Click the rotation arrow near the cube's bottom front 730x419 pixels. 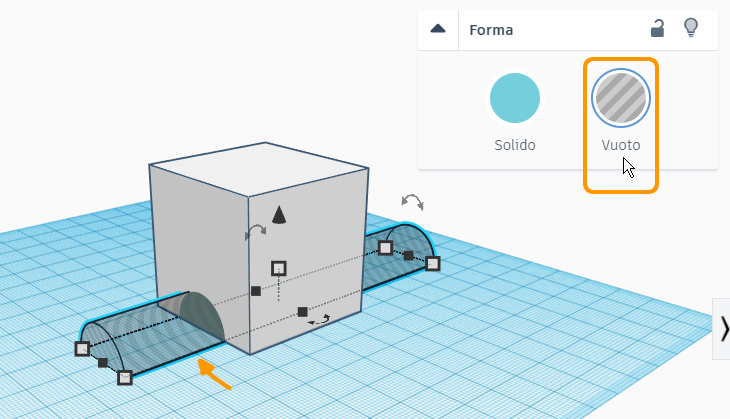[319, 320]
